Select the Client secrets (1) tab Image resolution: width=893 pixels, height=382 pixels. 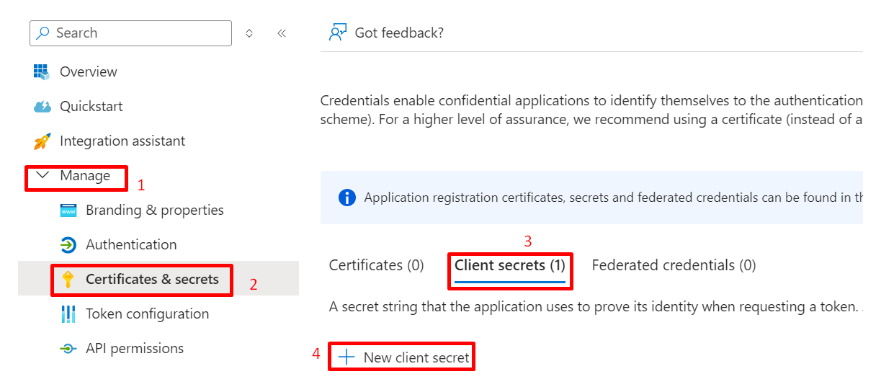(509, 265)
